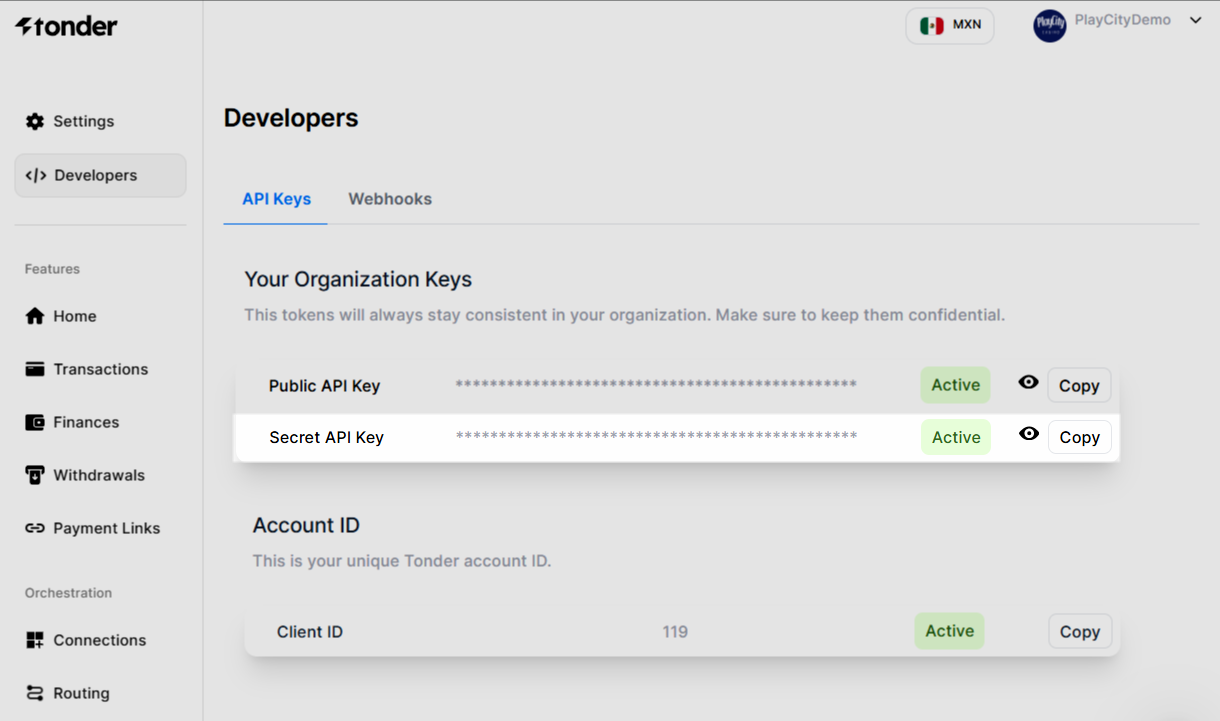Select the API Keys tab
This screenshot has height=721, width=1220.
(x=276, y=199)
